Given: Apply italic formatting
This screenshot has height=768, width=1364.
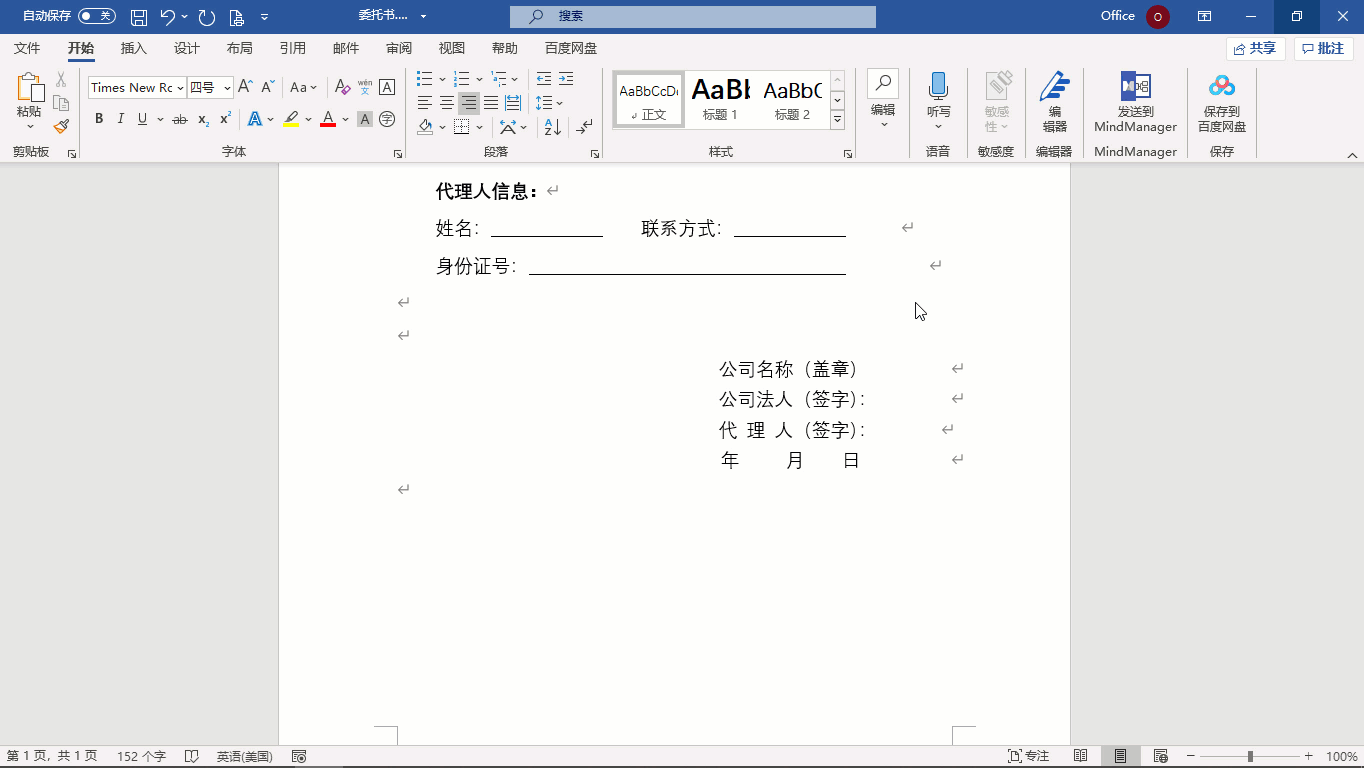Looking at the screenshot, I should click(120, 119).
